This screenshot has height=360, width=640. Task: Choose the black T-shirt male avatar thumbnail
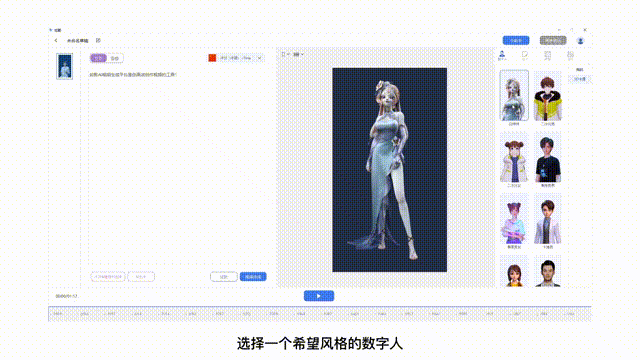coord(547,158)
